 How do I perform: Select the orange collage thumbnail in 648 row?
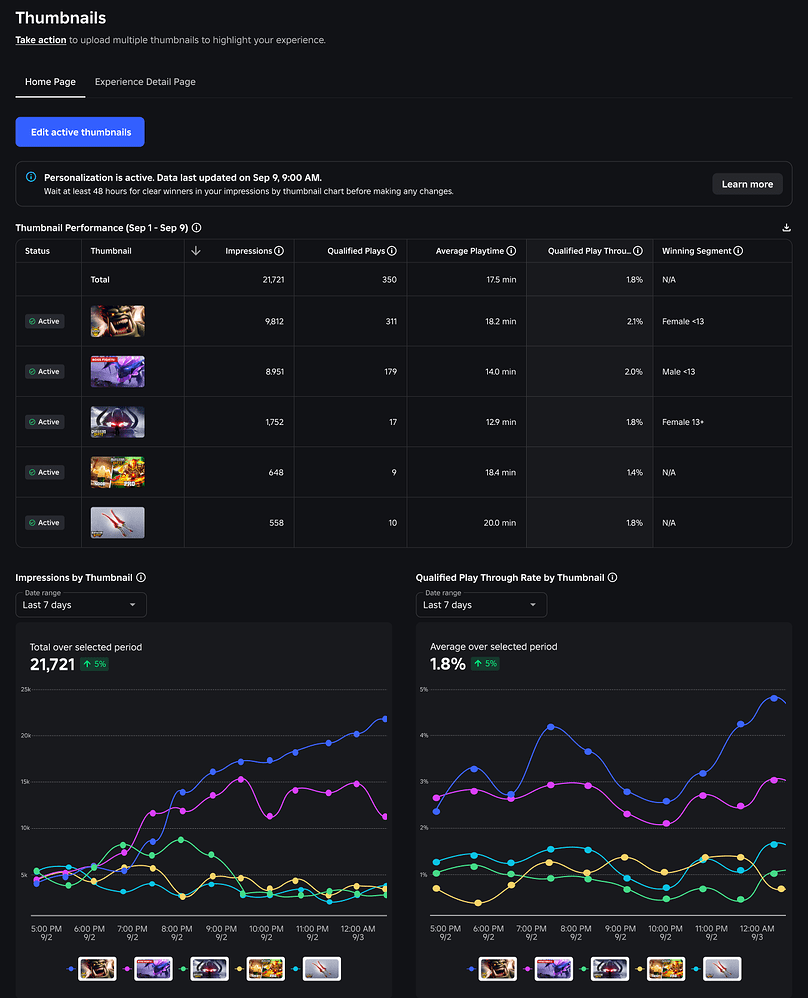[x=118, y=472]
